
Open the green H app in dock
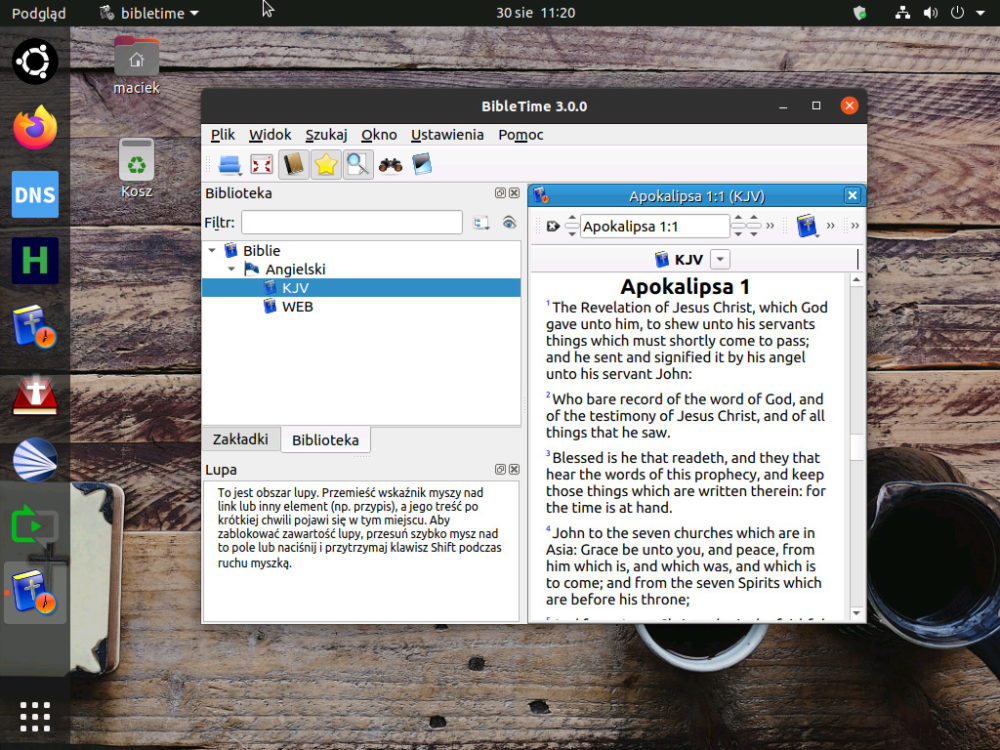click(35, 260)
